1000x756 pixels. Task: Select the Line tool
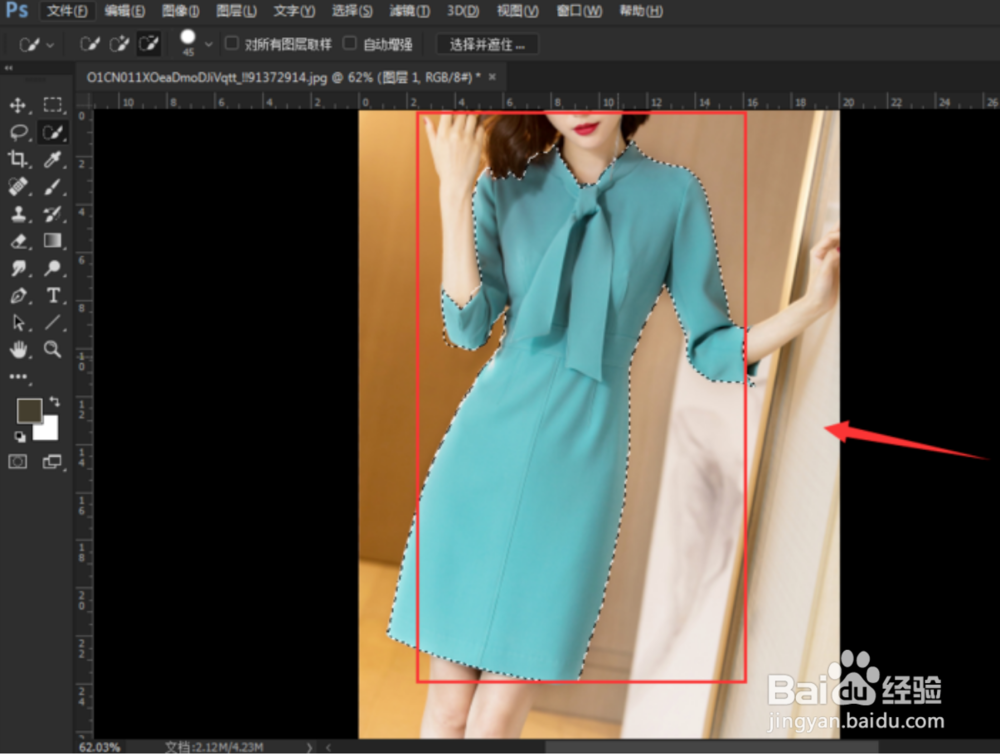coord(52,323)
